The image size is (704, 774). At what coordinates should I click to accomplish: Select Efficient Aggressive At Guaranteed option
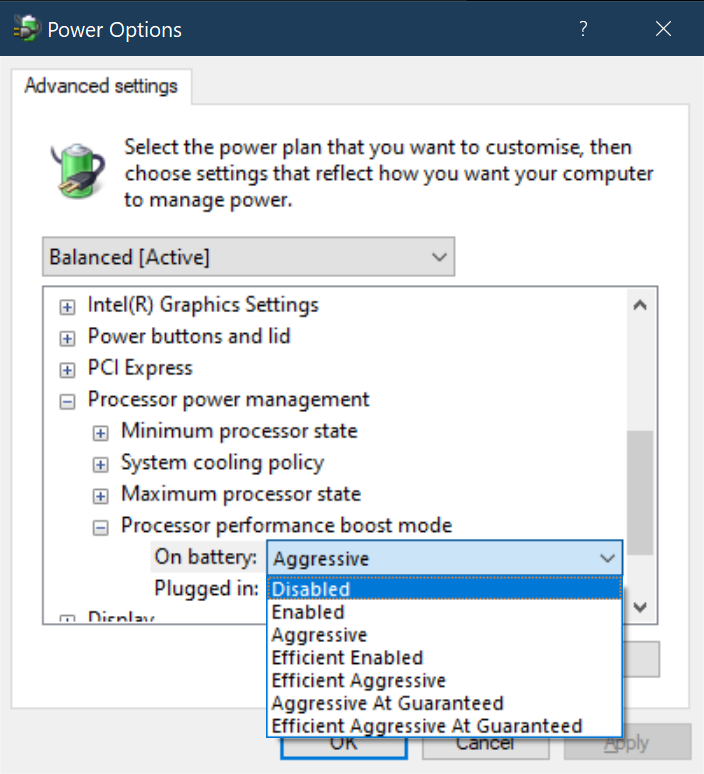click(426, 726)
